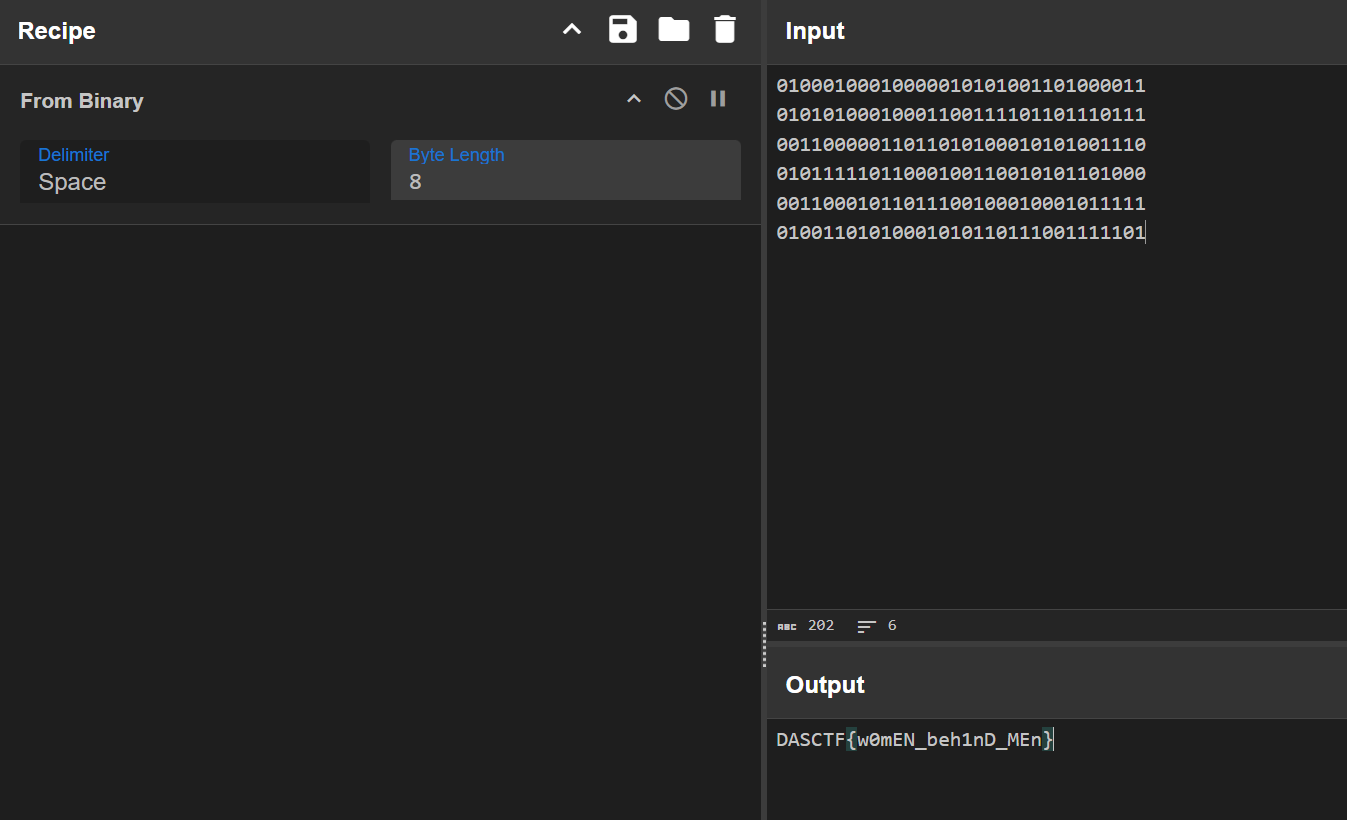Click the character count icon showing 202
The width and height of the screenshot is (1347, 820).
(x=787, y=626)
